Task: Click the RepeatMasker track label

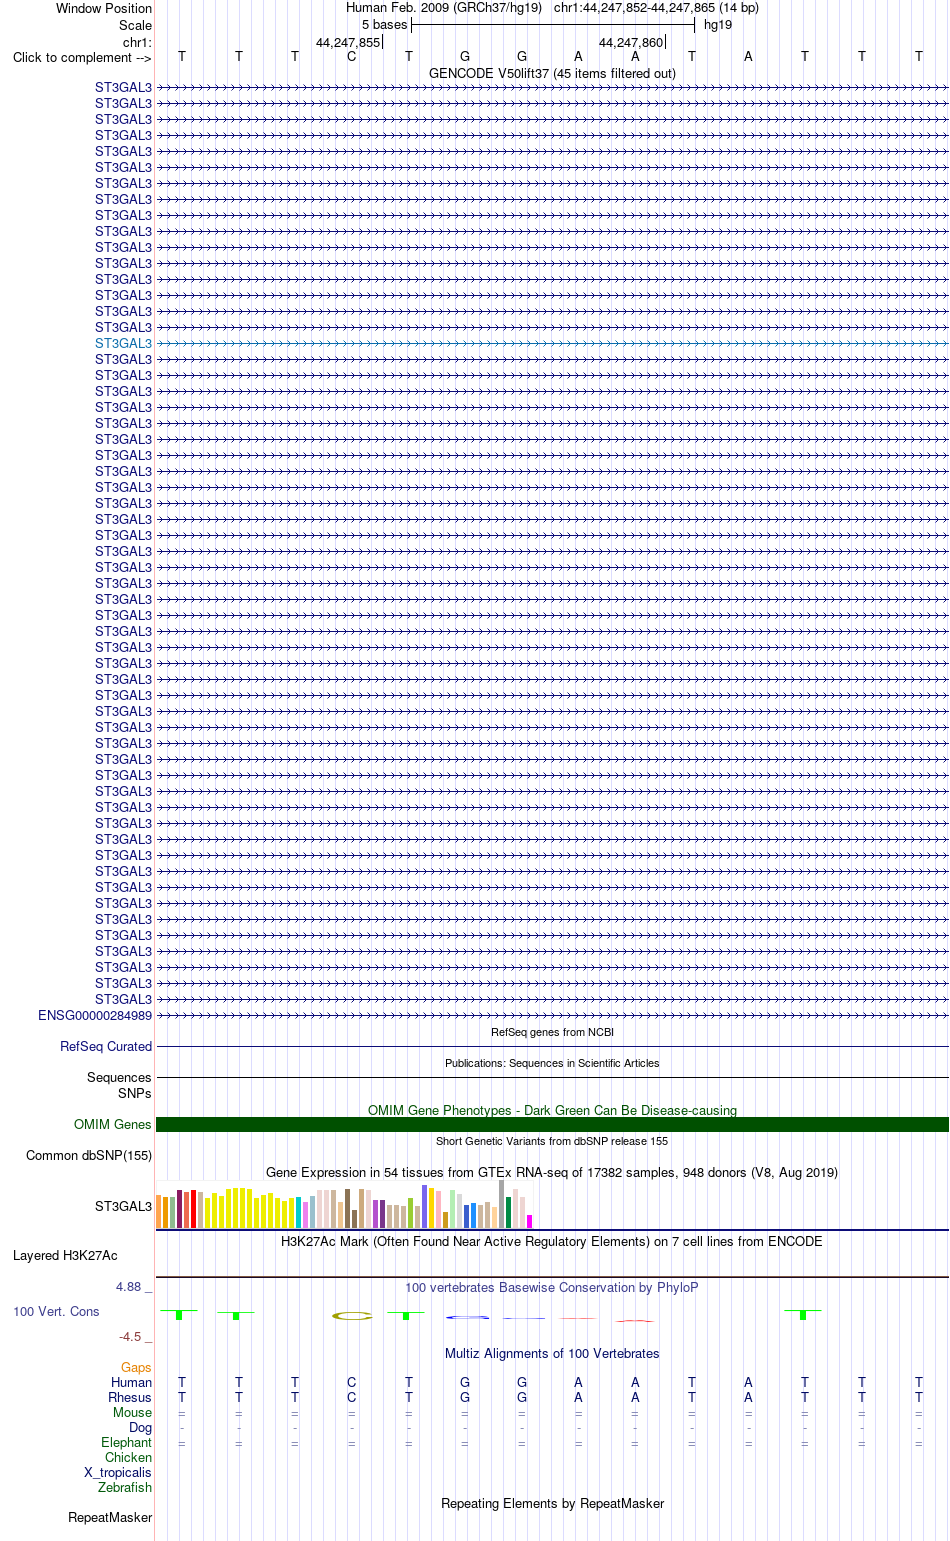Action: point(110,1518)
